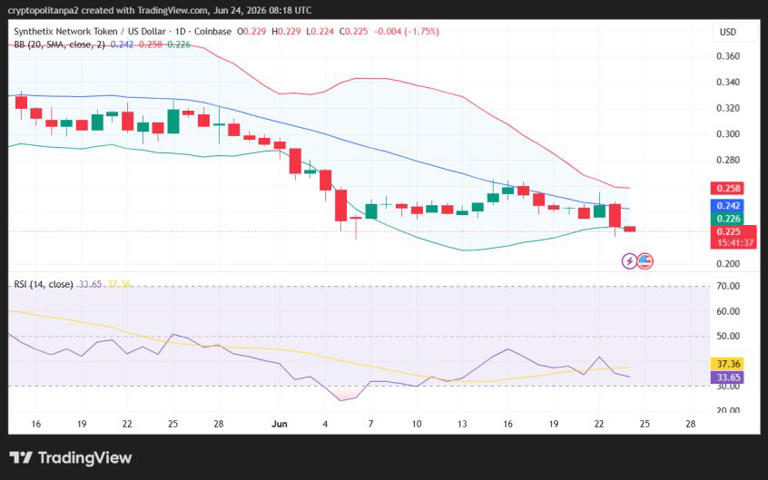Click the C0.225 close value in header
Screen dimensions: 768x480
353,31
